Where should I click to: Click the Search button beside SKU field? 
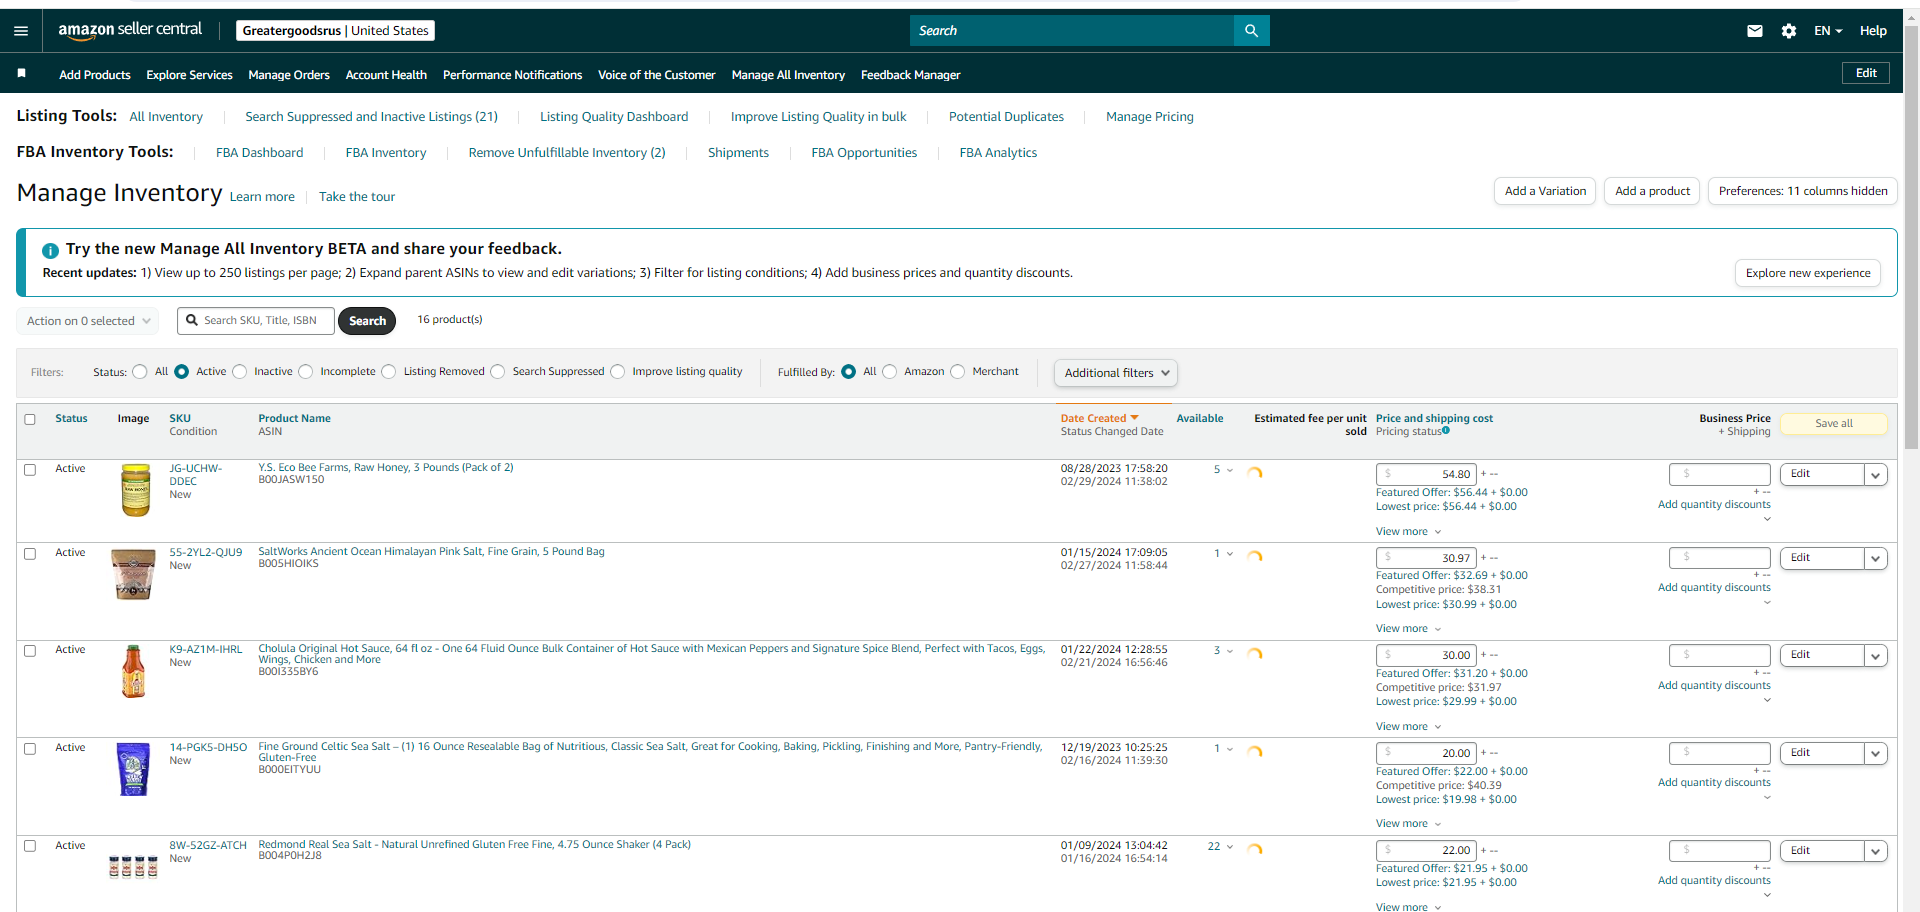[367, 321]
